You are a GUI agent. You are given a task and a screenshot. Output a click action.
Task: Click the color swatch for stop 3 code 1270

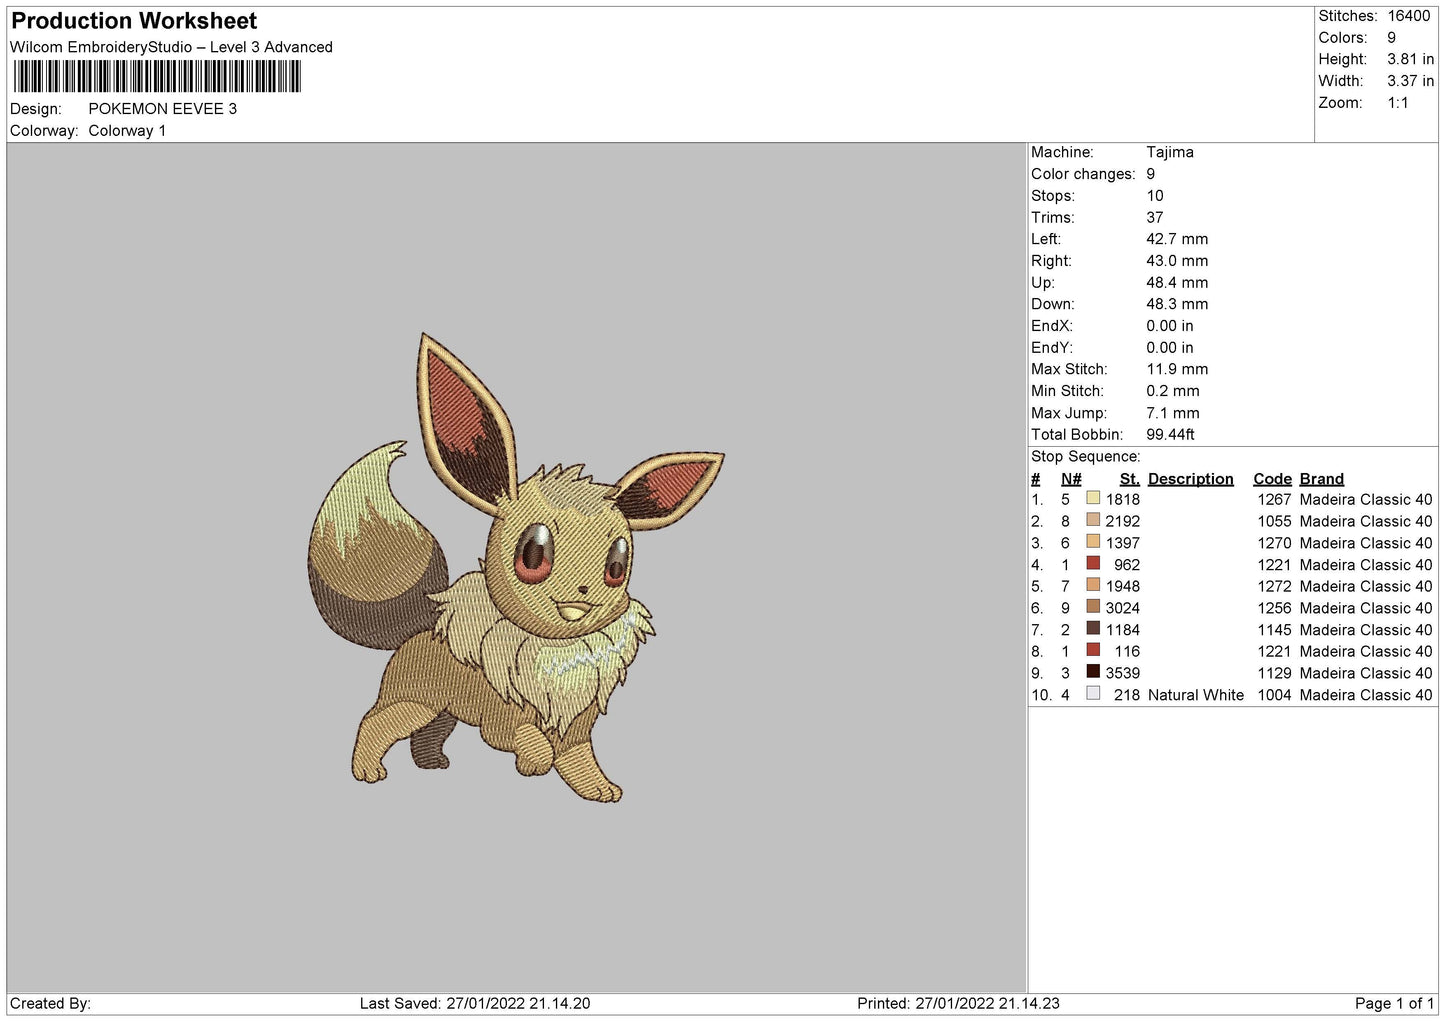[x=1093, y=542]
